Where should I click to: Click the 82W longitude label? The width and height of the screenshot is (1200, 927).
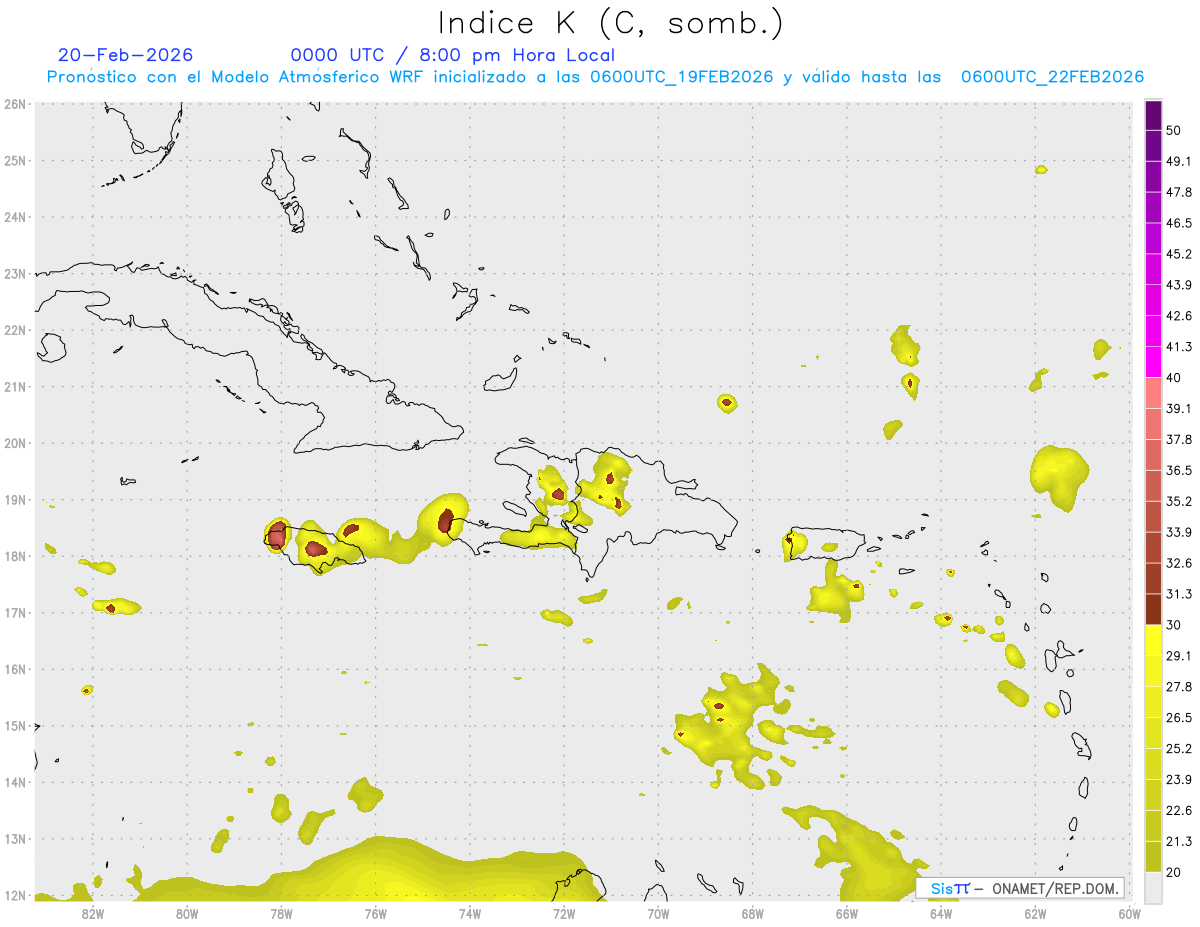92,912
